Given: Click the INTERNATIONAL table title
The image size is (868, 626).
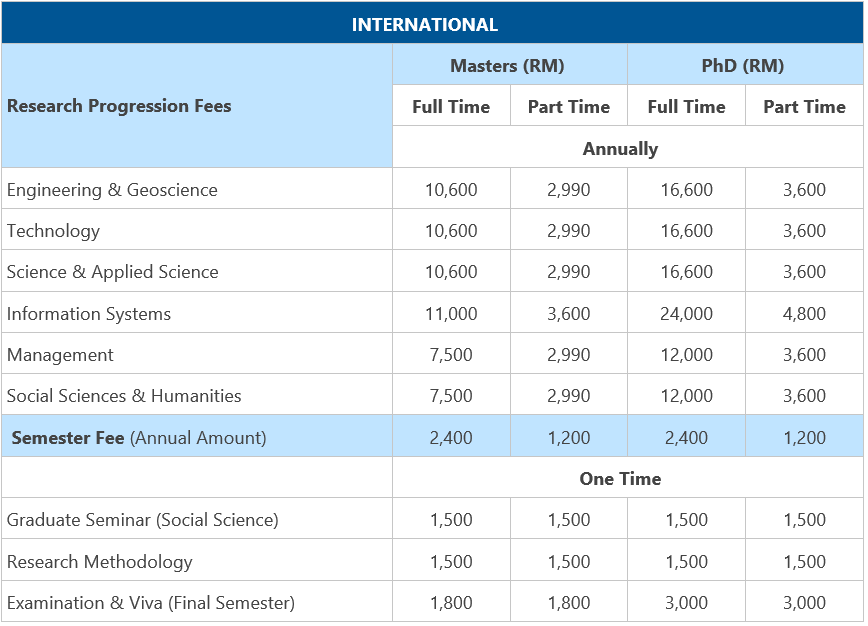Looking at the screenshot, I should [x=425, y=25].
